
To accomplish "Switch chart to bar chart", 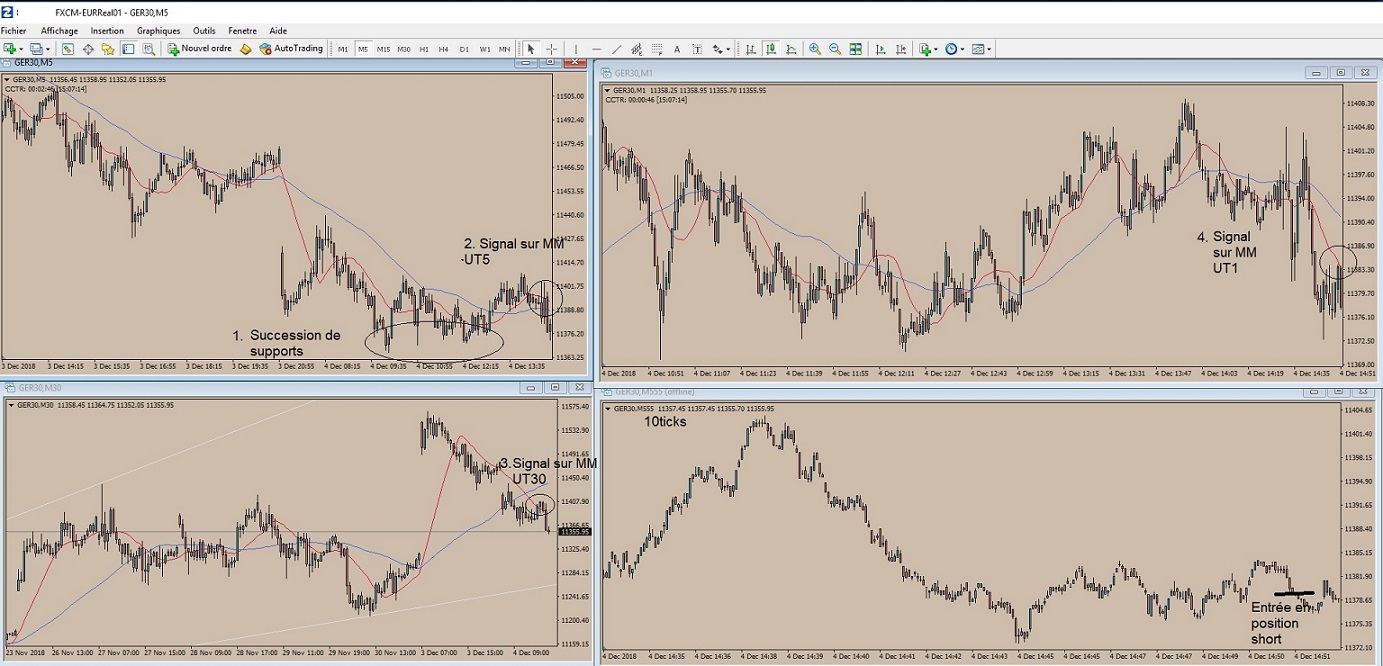I will pyautogui.click(x=750, y=49).
